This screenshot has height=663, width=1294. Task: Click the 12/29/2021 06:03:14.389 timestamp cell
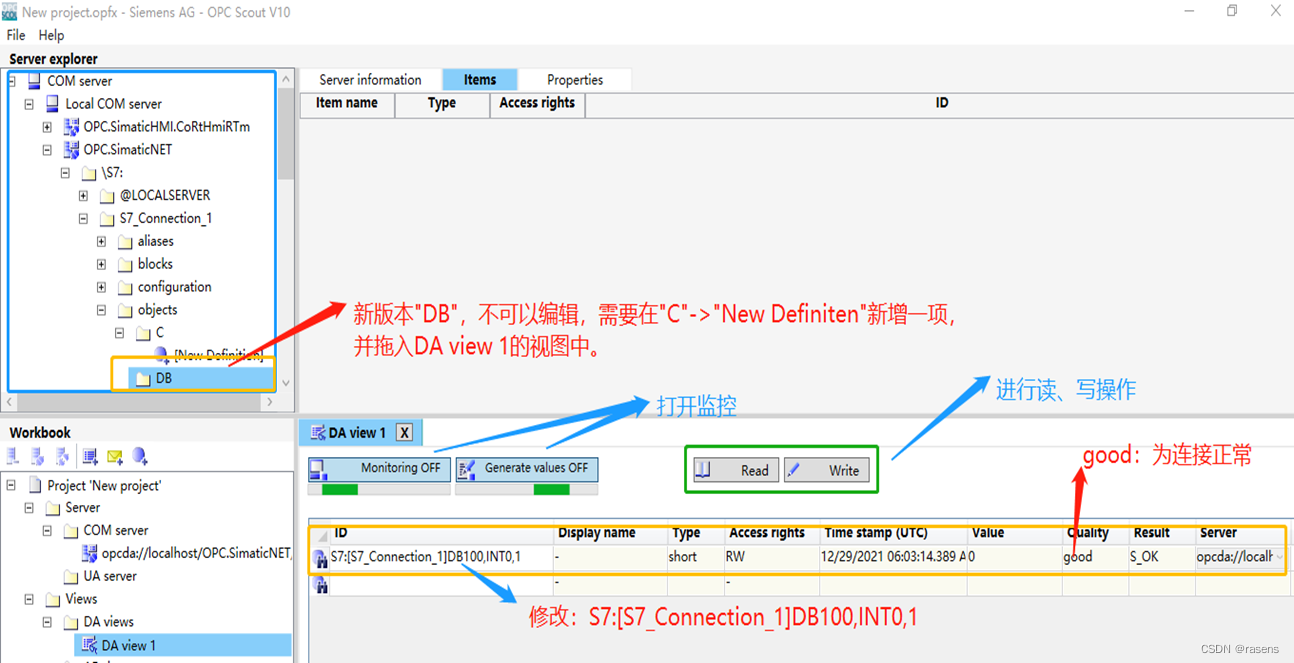(x=893, y=557)
